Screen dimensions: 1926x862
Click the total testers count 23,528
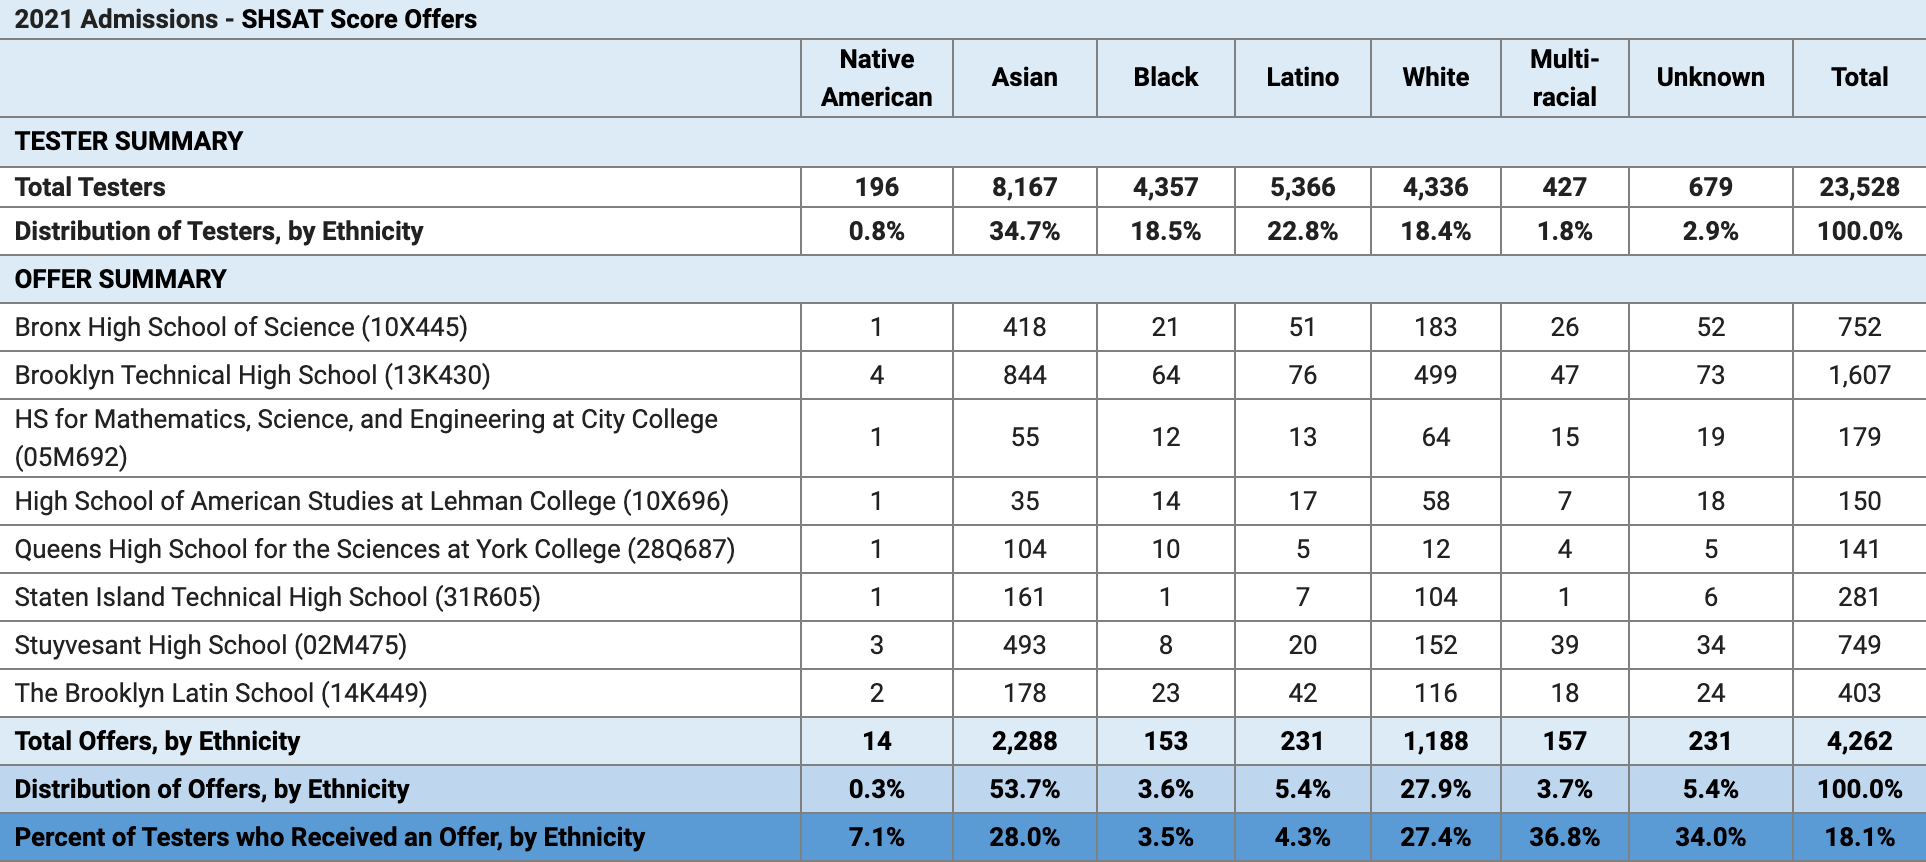(x=1859, y=187)
